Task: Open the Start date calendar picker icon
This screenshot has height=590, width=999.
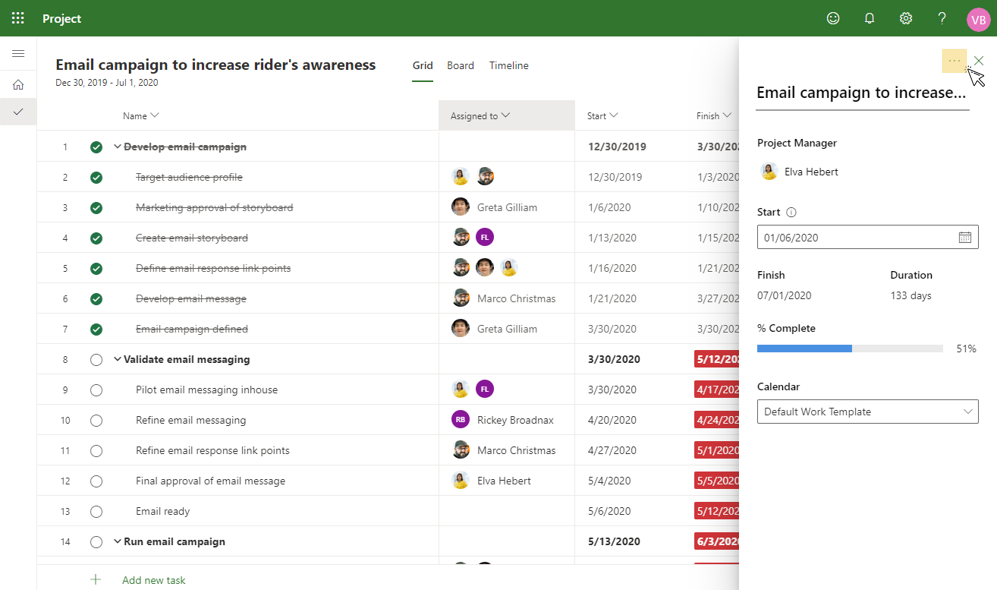Action: point(965,237)
